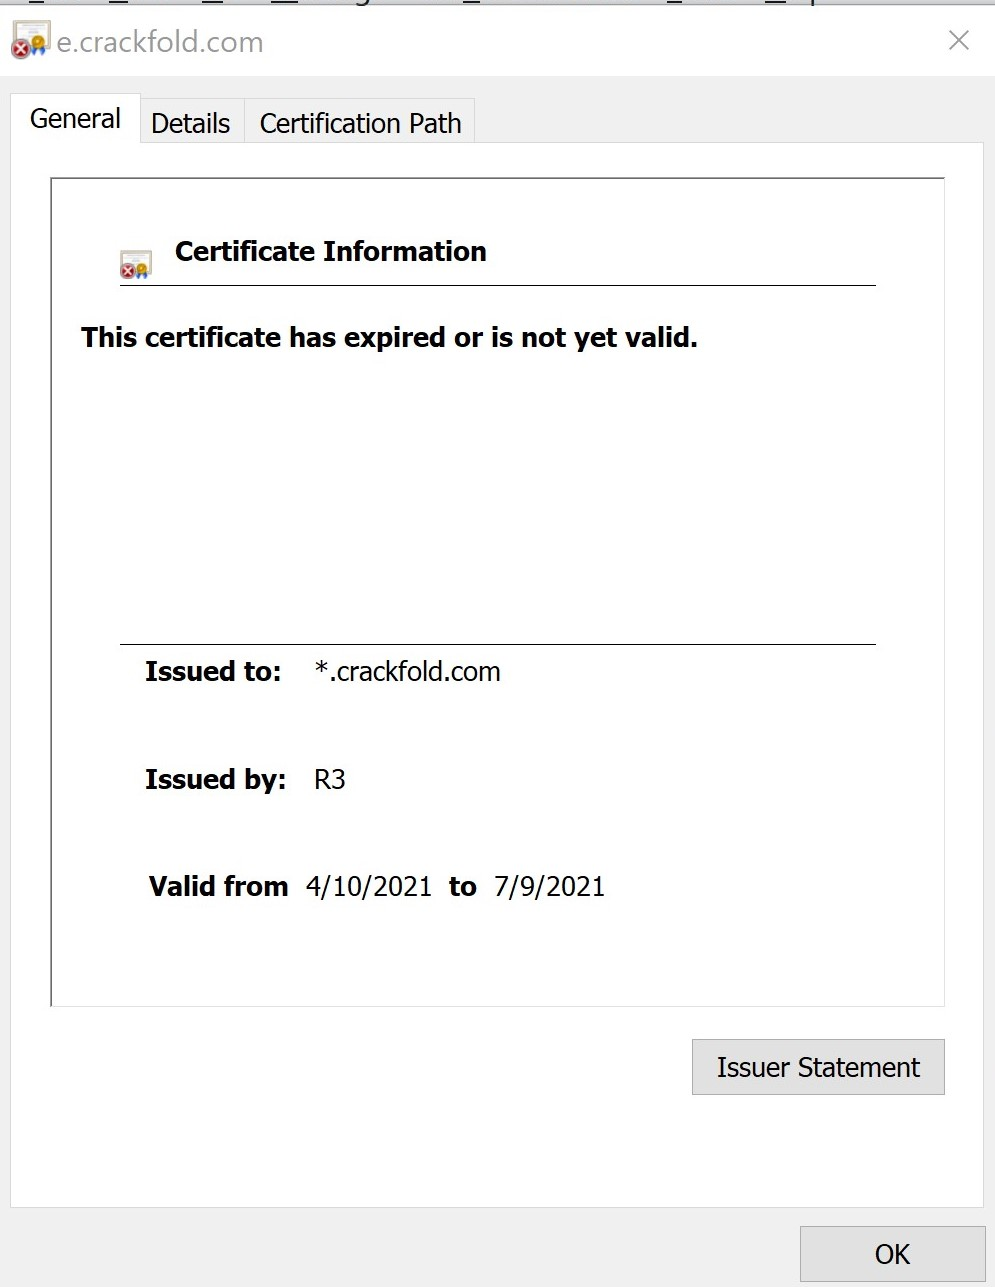Select the General tab
The image size is (995, 1287).
pos(75,119)
